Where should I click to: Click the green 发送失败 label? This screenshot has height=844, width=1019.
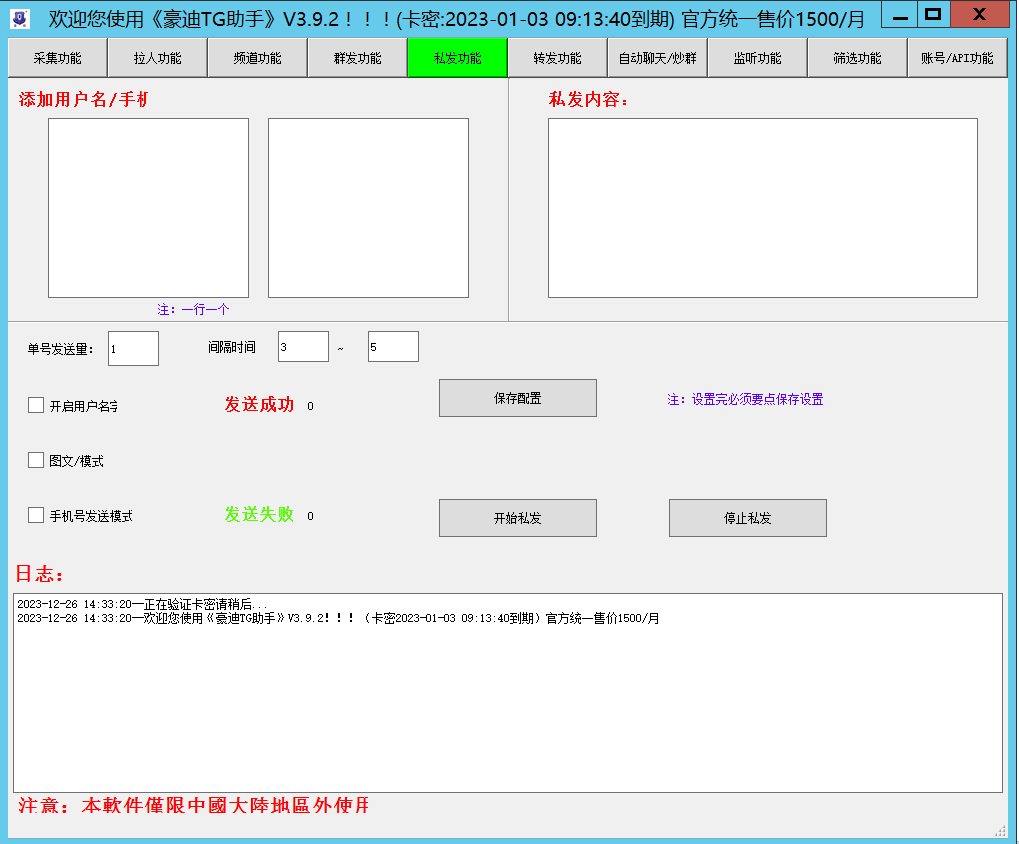[259, 515]
